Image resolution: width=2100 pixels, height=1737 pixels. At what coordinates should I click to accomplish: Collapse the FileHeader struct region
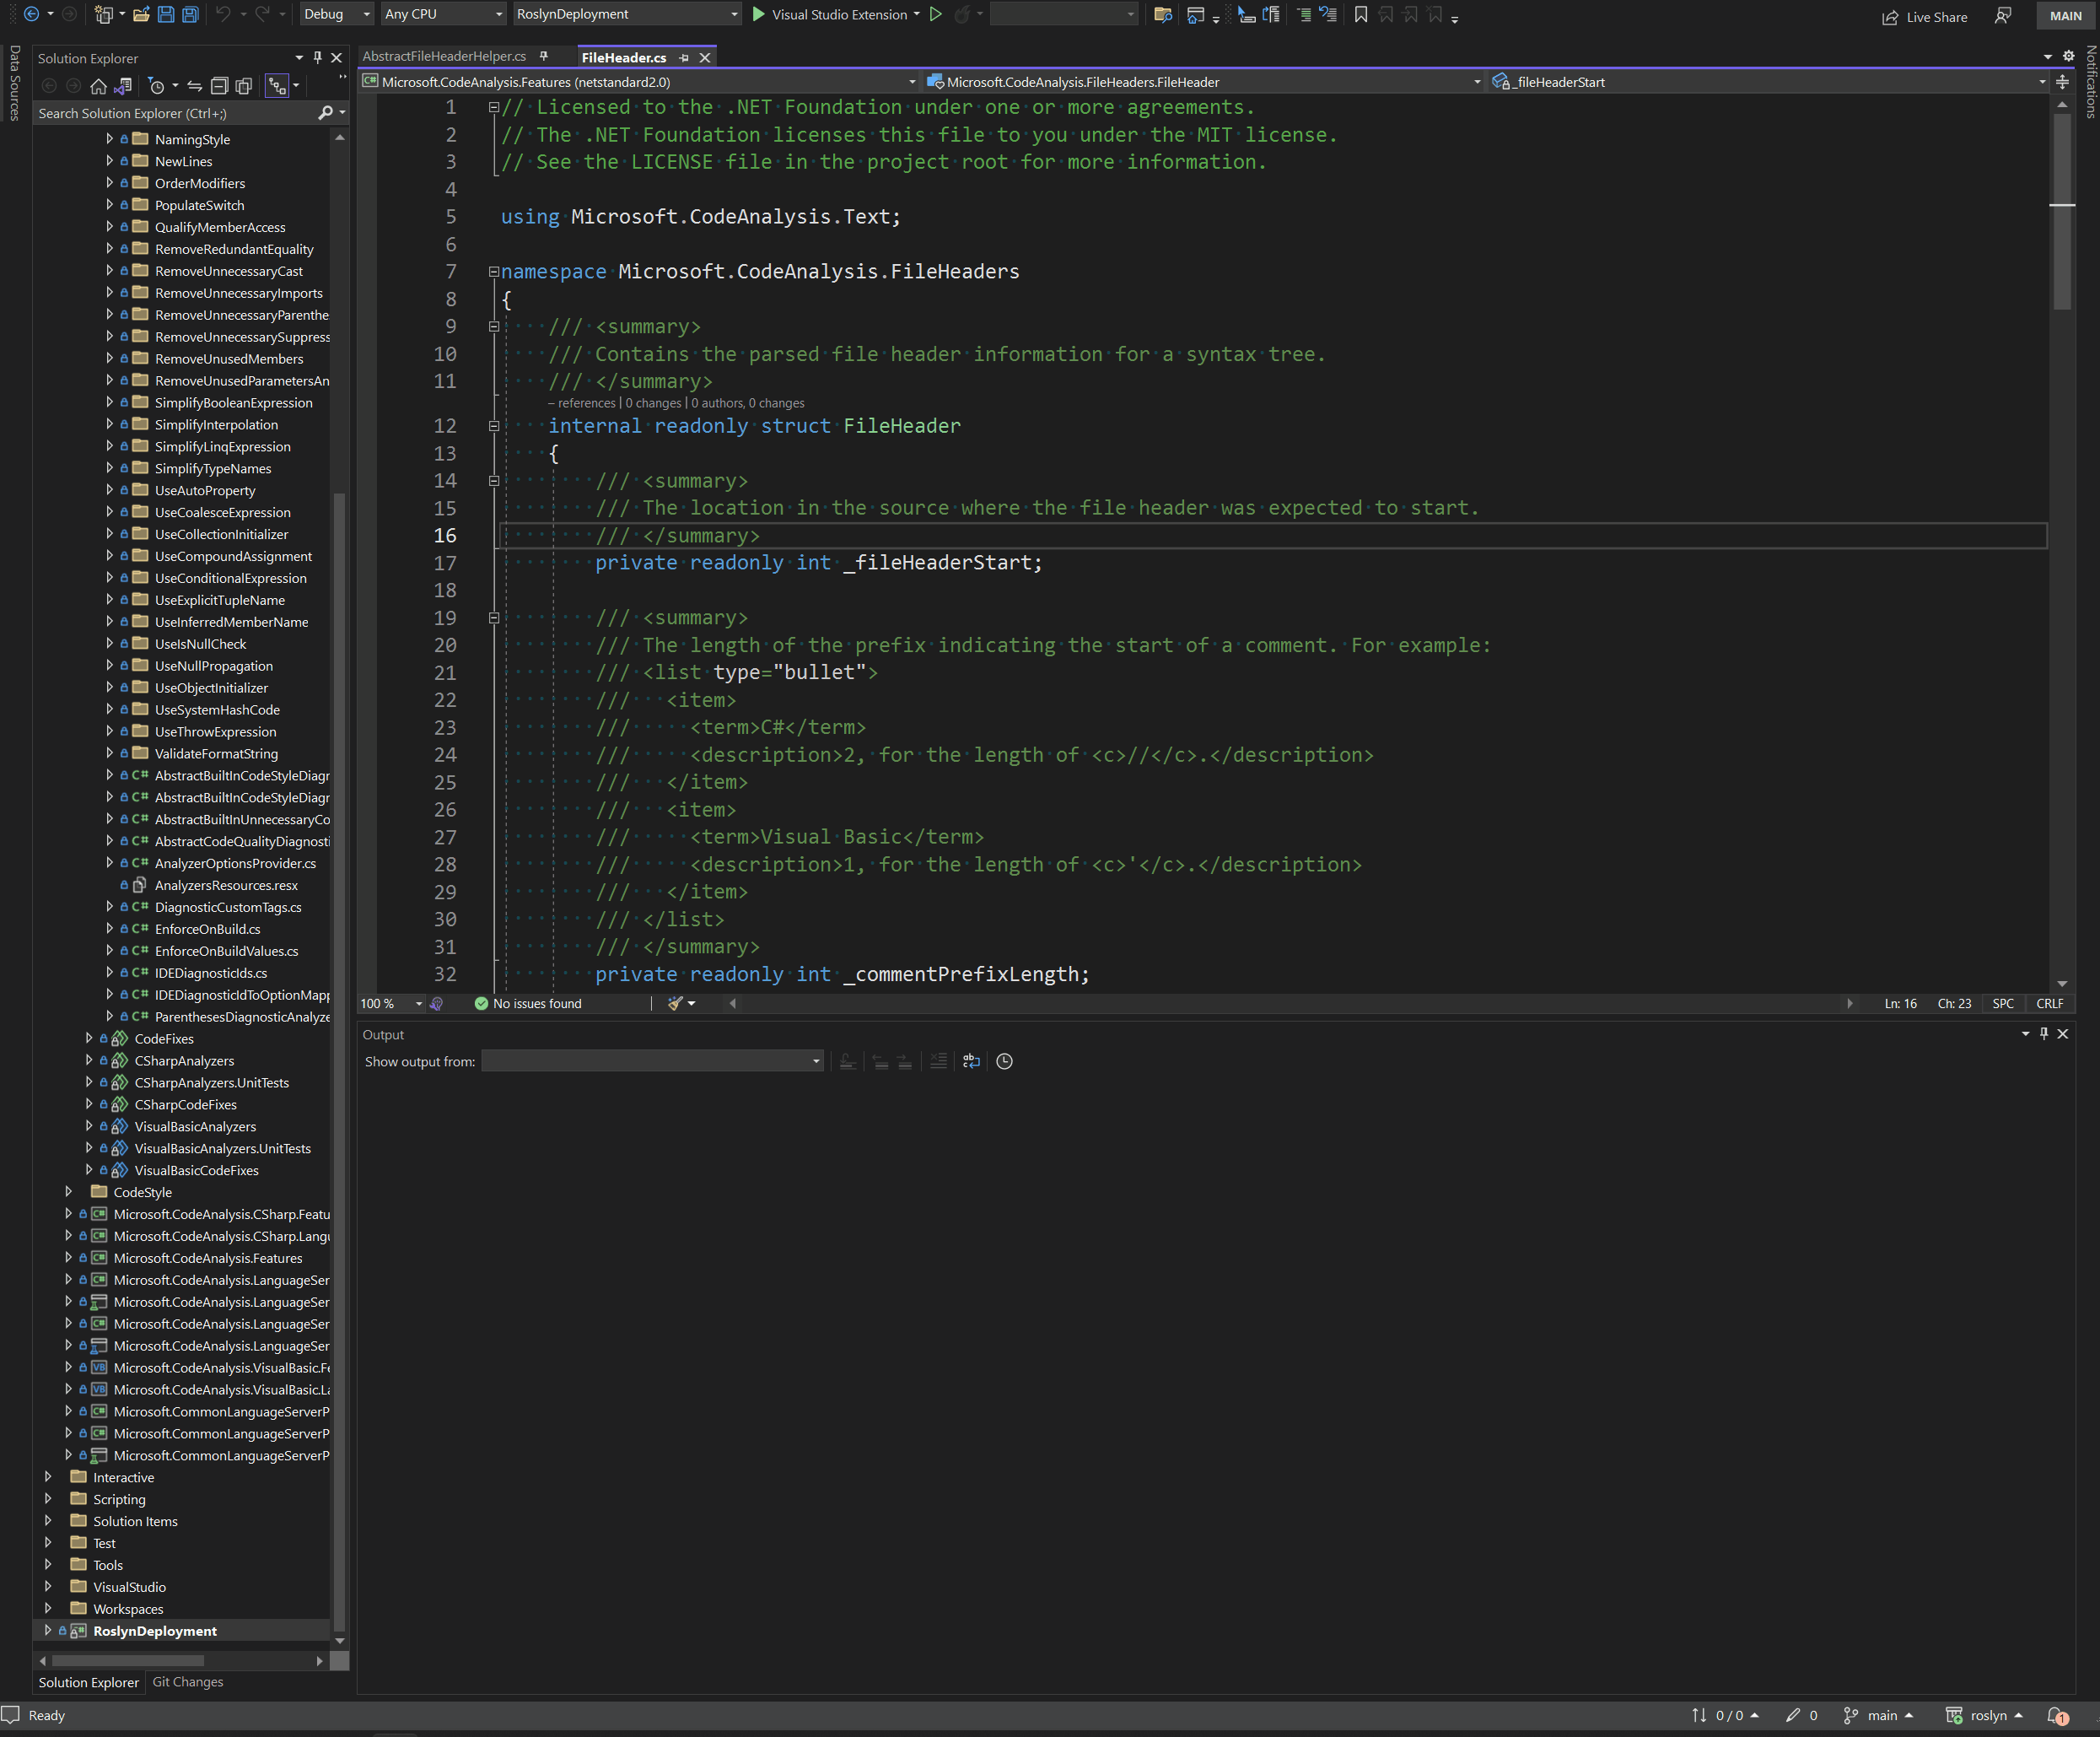(494, 426)
